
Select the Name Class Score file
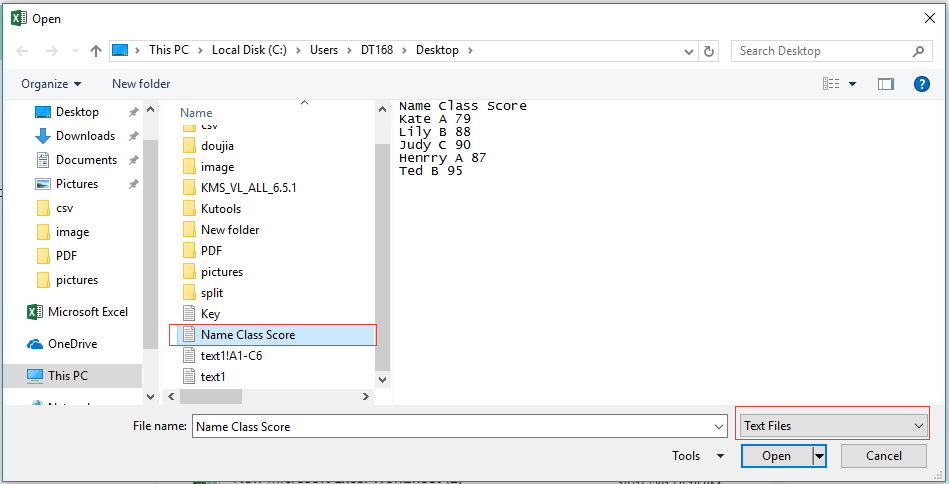point(247,335)
